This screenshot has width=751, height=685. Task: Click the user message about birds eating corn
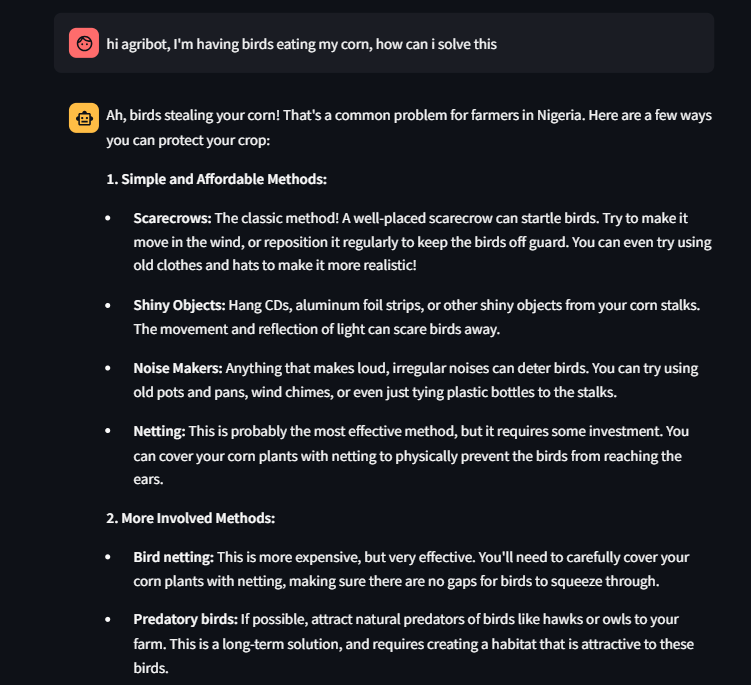click(302, 44)
